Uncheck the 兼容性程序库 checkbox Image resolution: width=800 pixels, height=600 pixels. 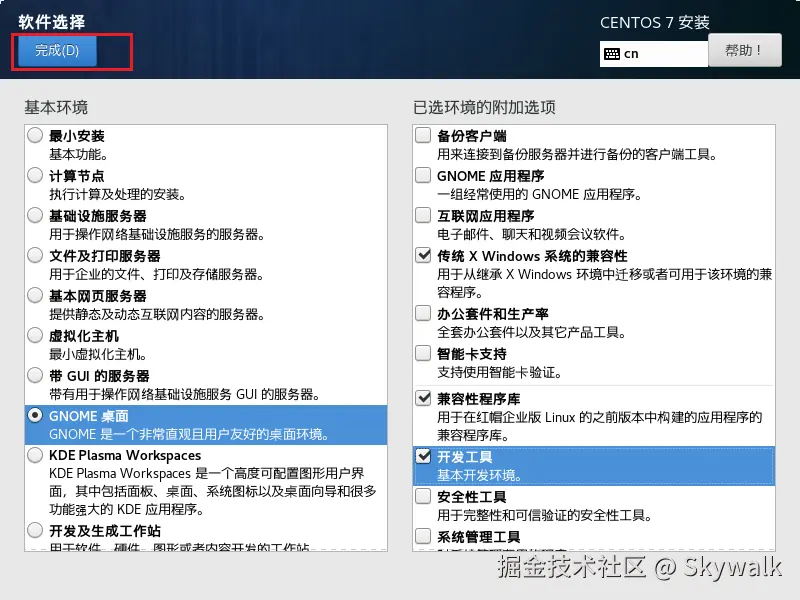[423, 398]
